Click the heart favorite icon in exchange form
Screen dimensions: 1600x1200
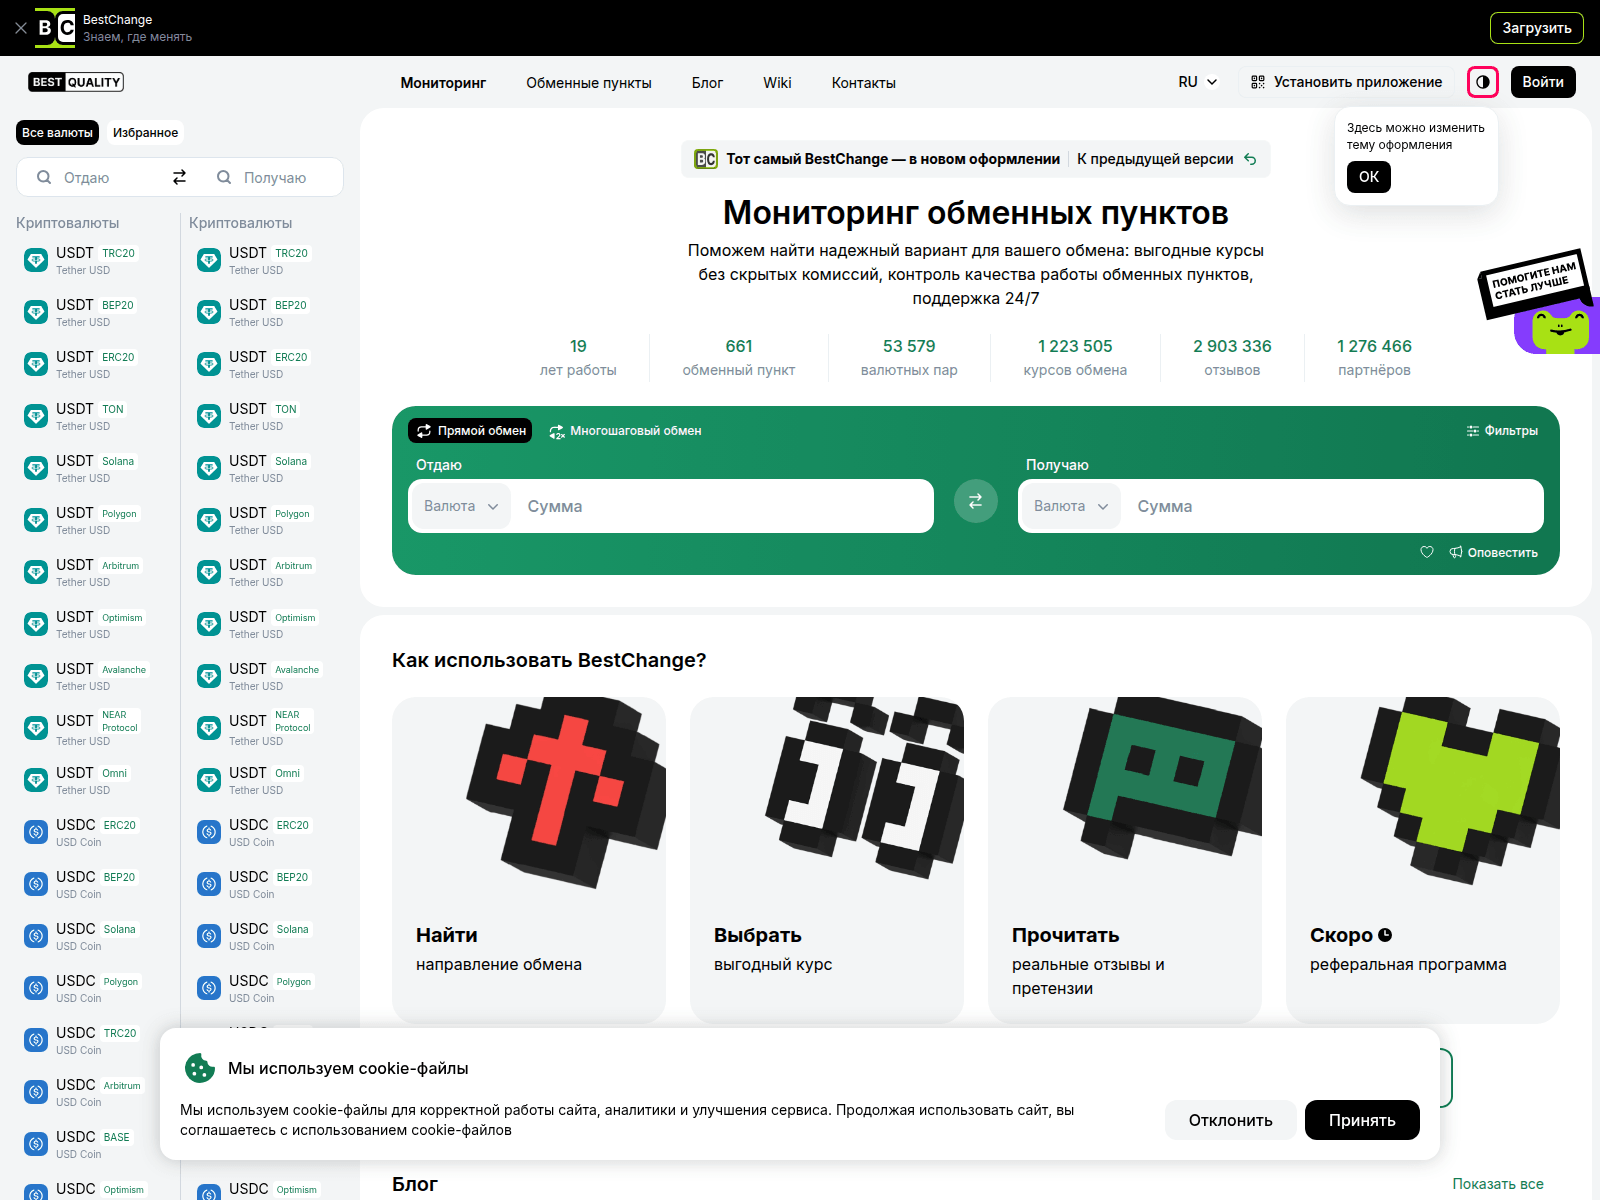[x=1427, y=552]
